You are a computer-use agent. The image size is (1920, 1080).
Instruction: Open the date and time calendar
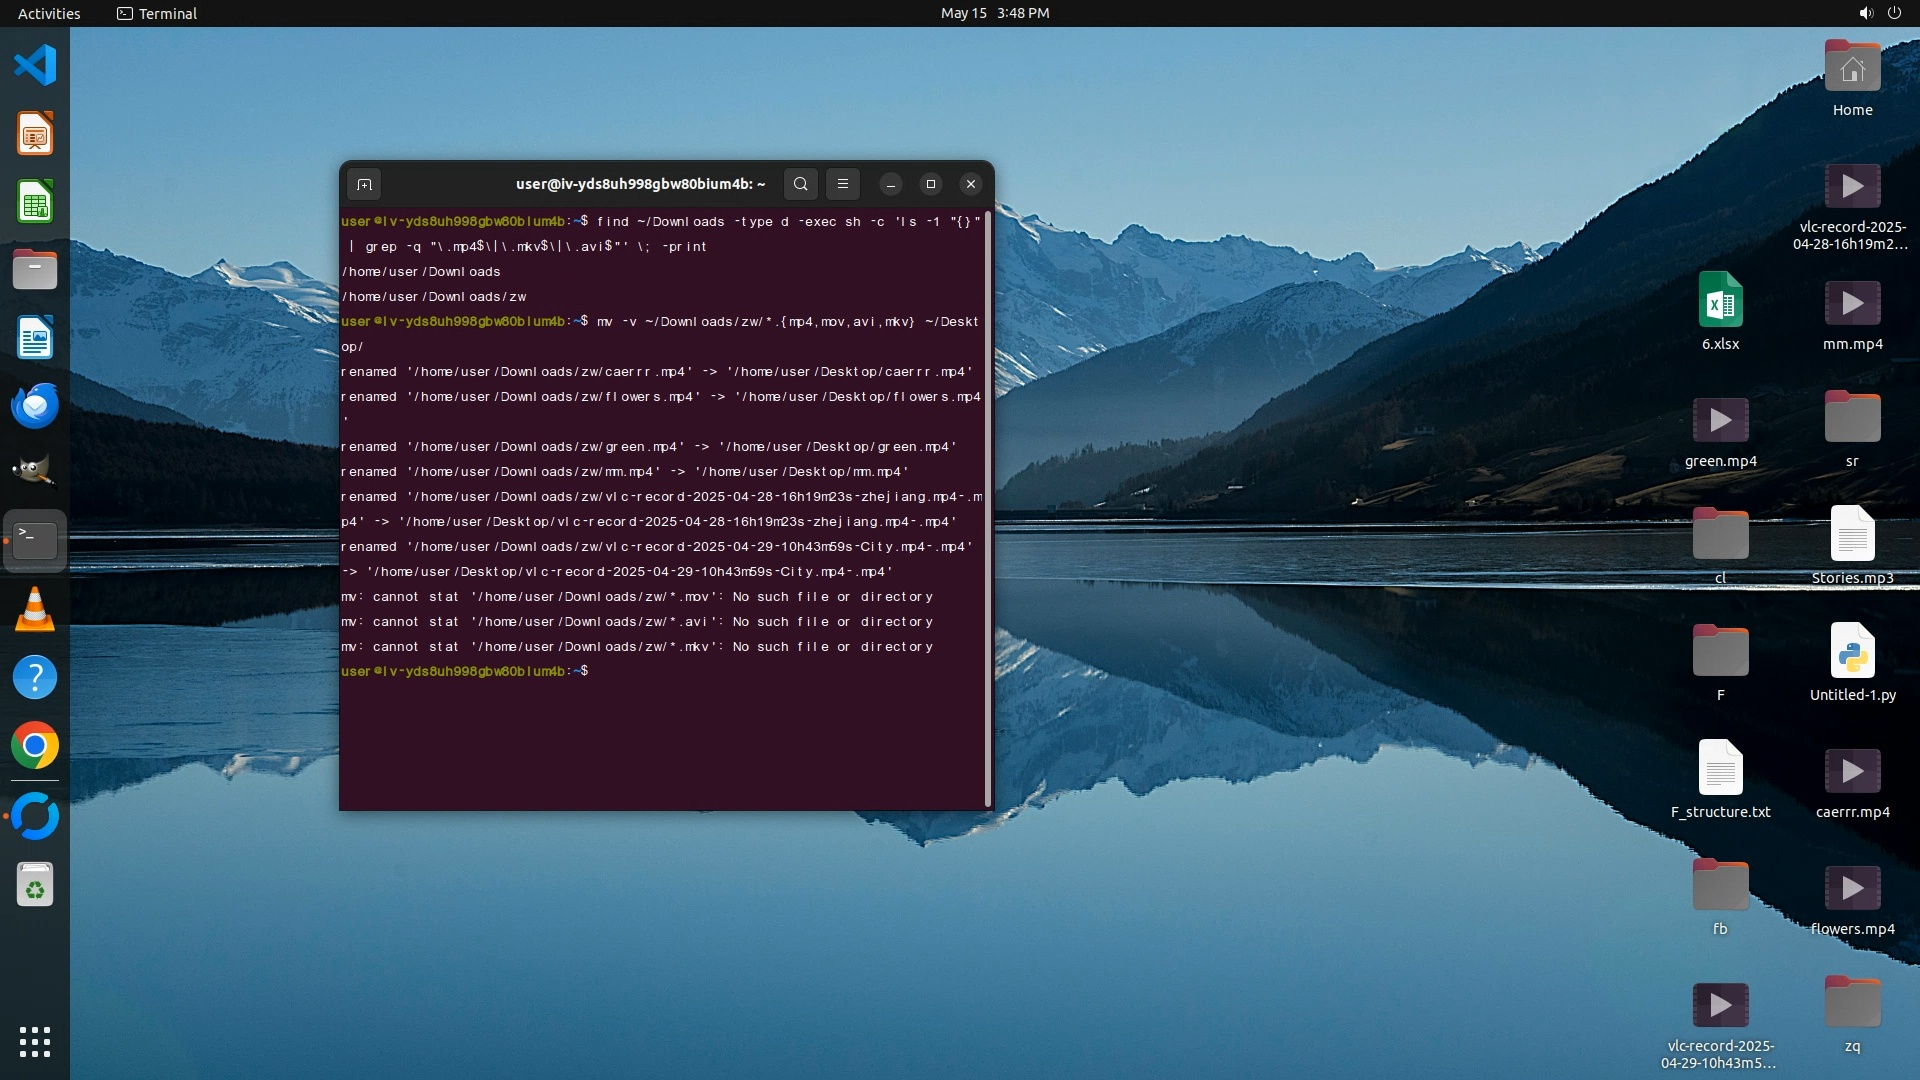pos(994,13)
